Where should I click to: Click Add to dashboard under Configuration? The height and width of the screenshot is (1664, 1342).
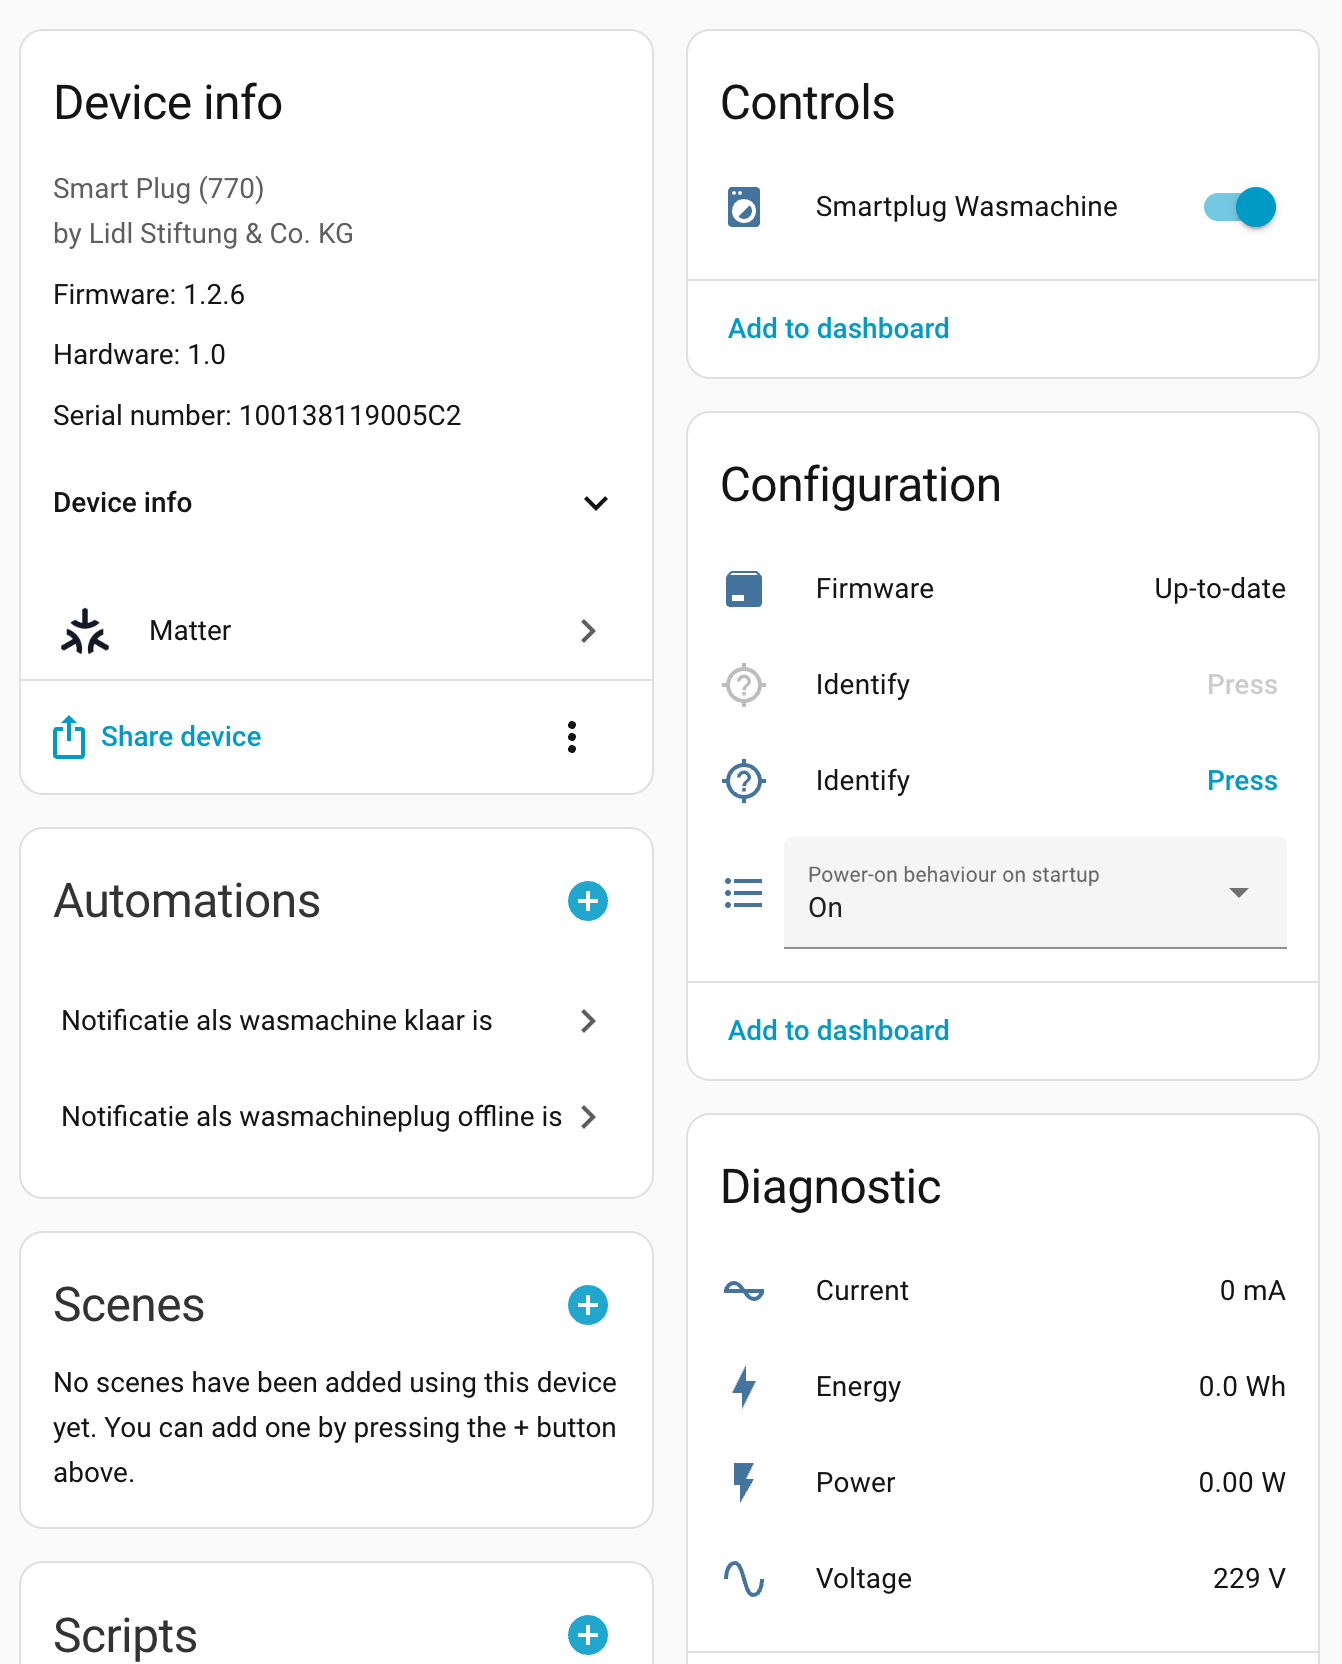[838, 1030]
